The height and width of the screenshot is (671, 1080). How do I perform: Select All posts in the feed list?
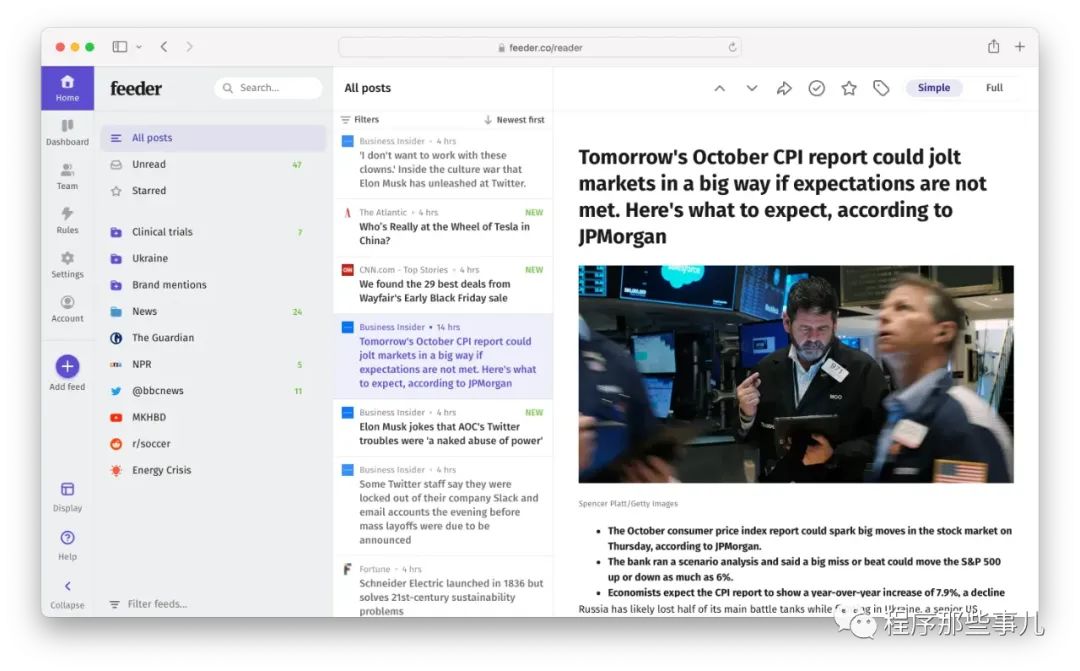coord(214,138)
